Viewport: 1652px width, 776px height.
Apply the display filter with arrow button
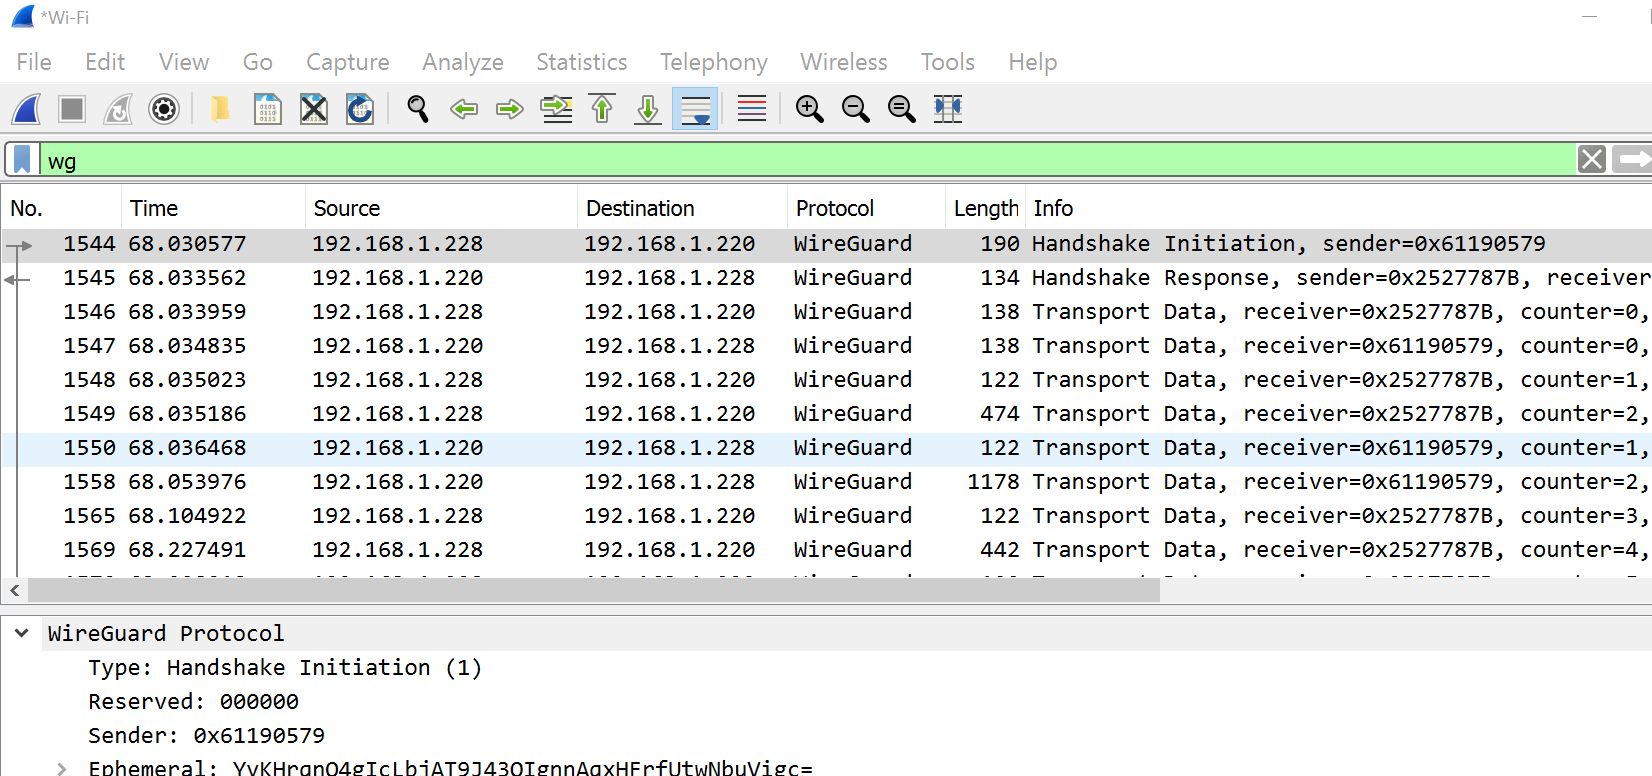point(1633,160)
